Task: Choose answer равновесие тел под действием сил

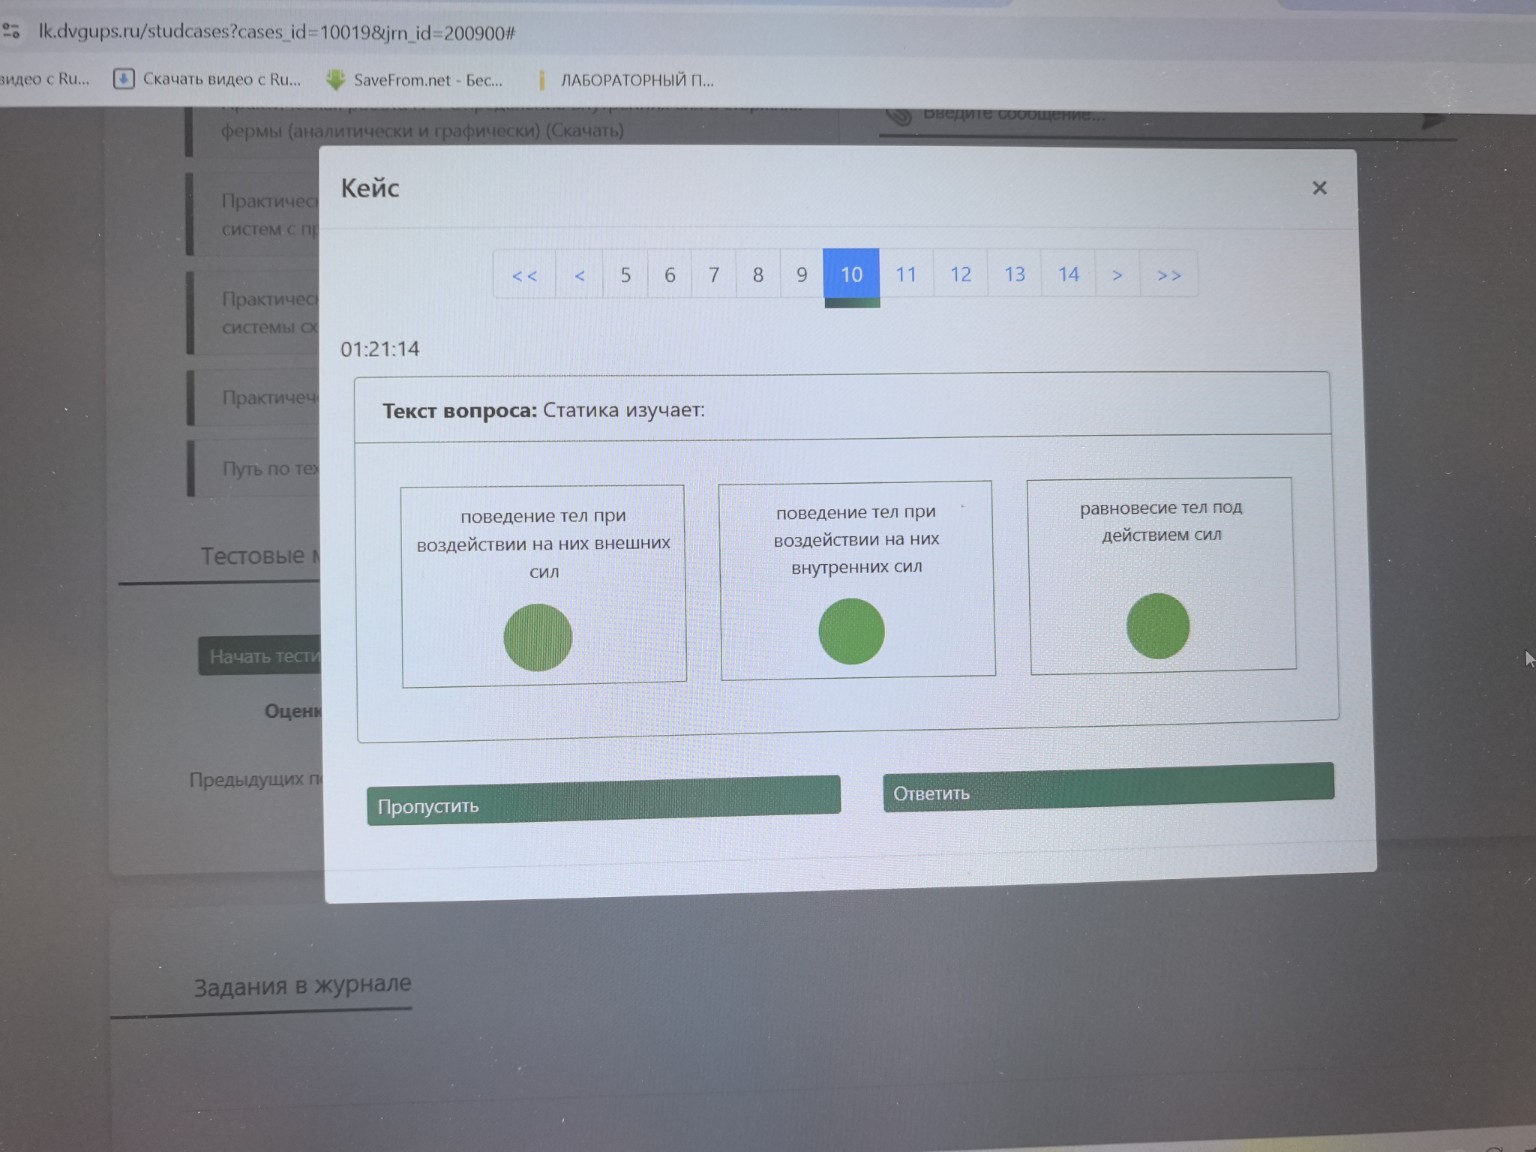Action: click(1158, 626)
